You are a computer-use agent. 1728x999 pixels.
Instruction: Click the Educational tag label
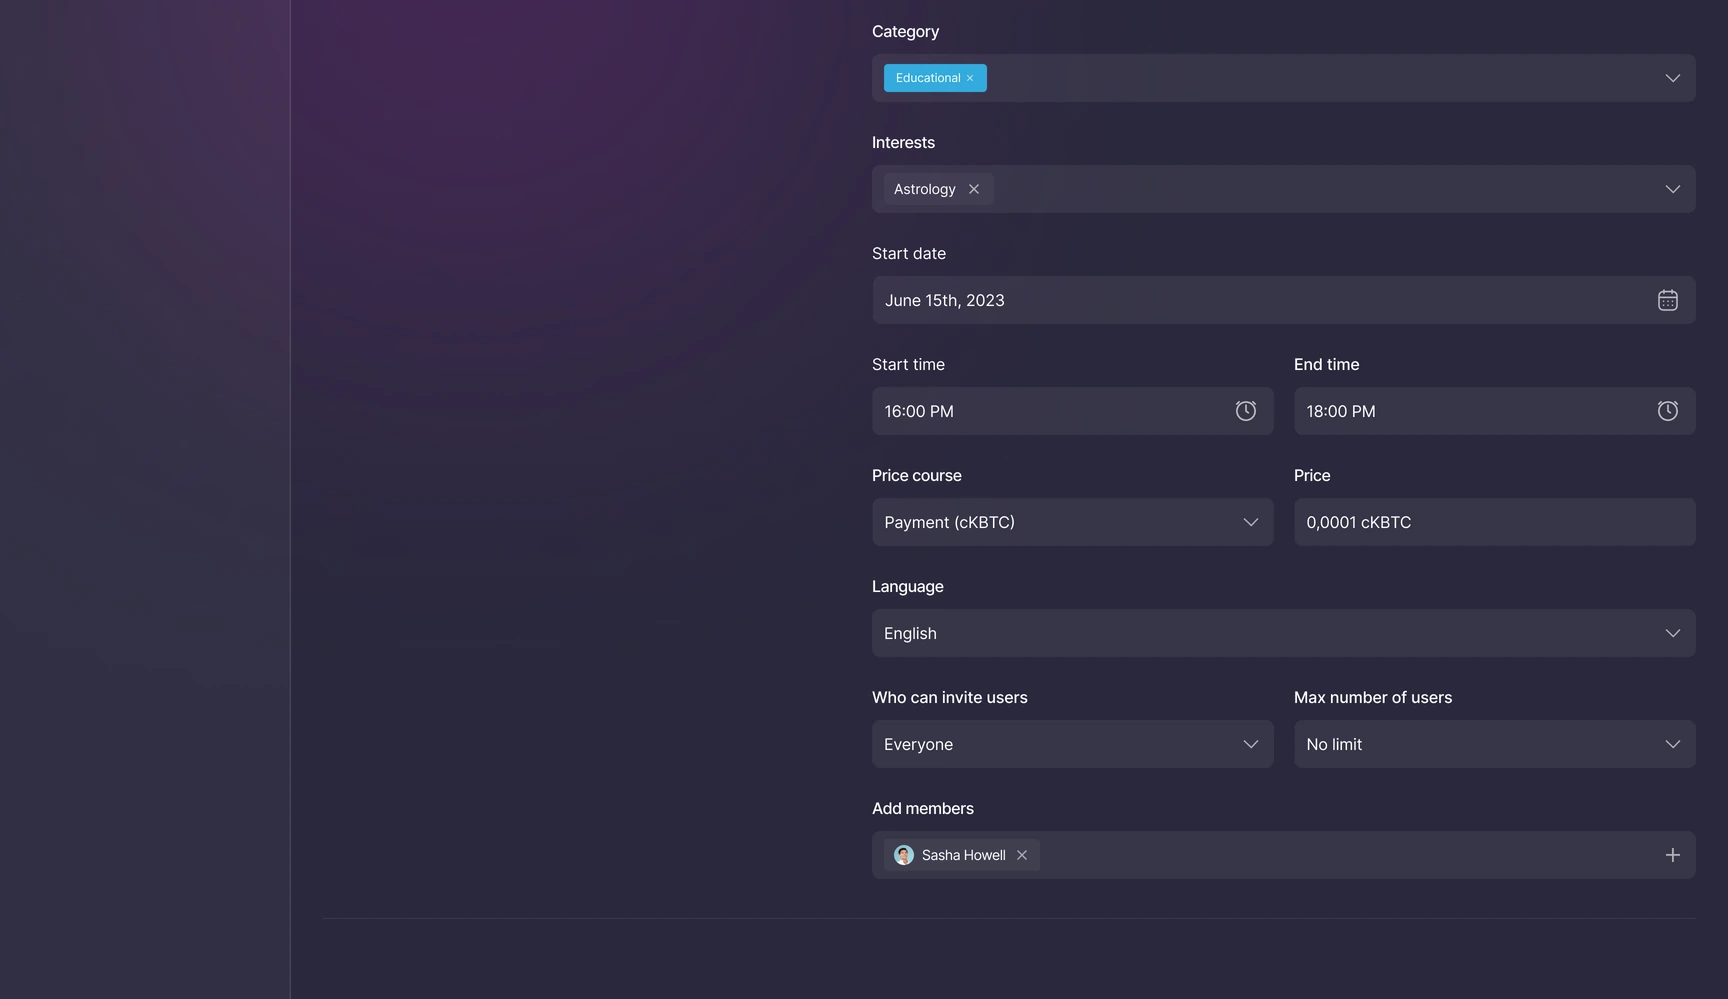pyautogui.click(x=928, y=78)
